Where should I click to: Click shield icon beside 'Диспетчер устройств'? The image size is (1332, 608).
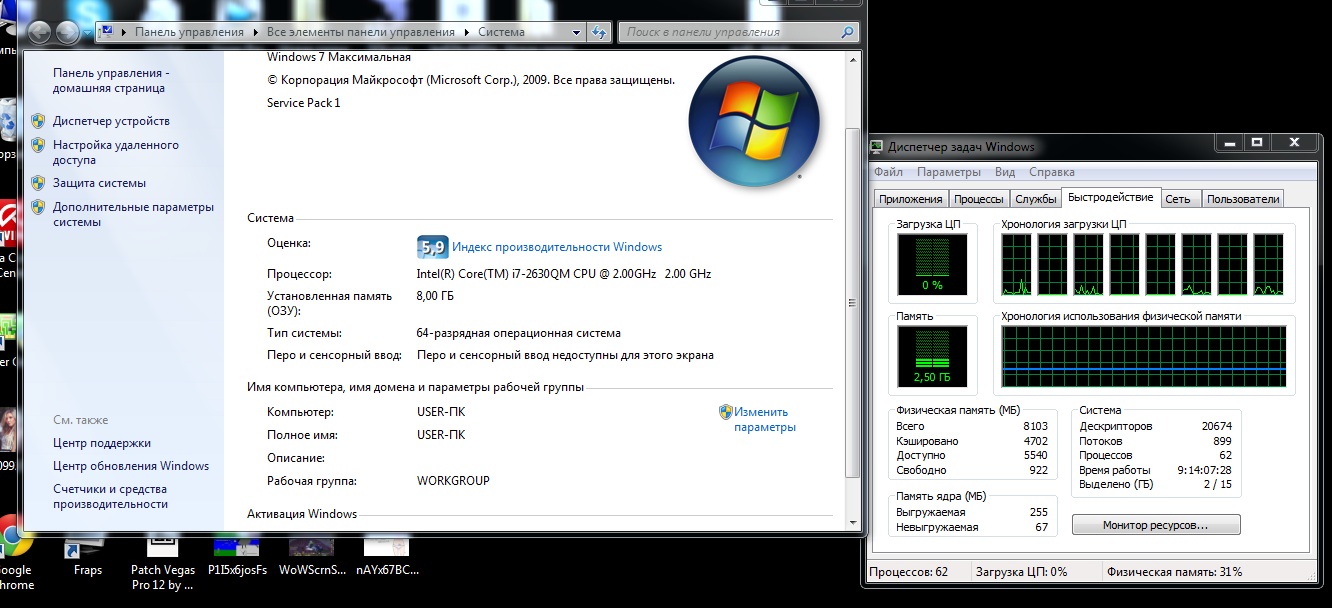click(38, 121)
